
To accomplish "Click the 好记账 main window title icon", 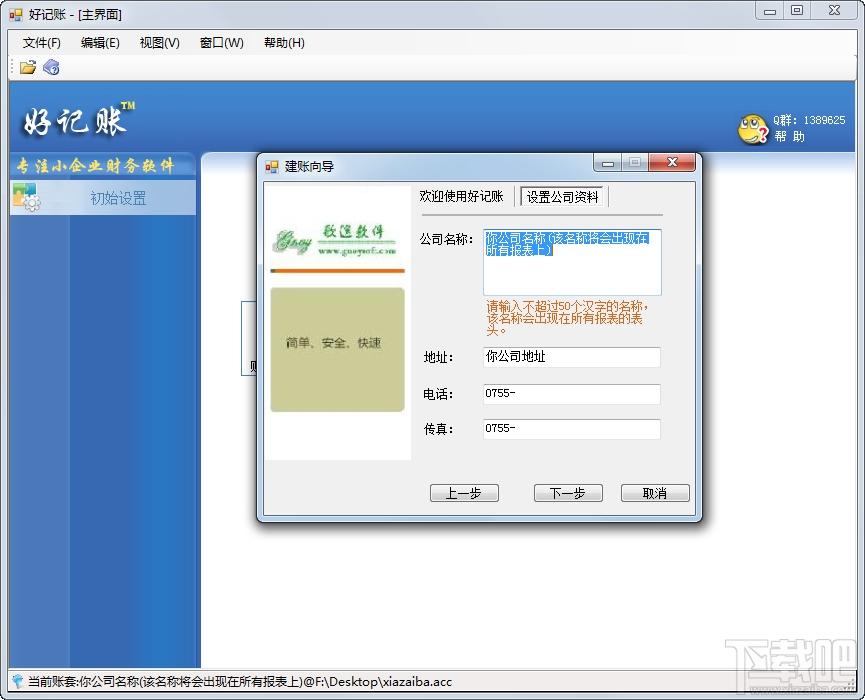I will (16, 15).
